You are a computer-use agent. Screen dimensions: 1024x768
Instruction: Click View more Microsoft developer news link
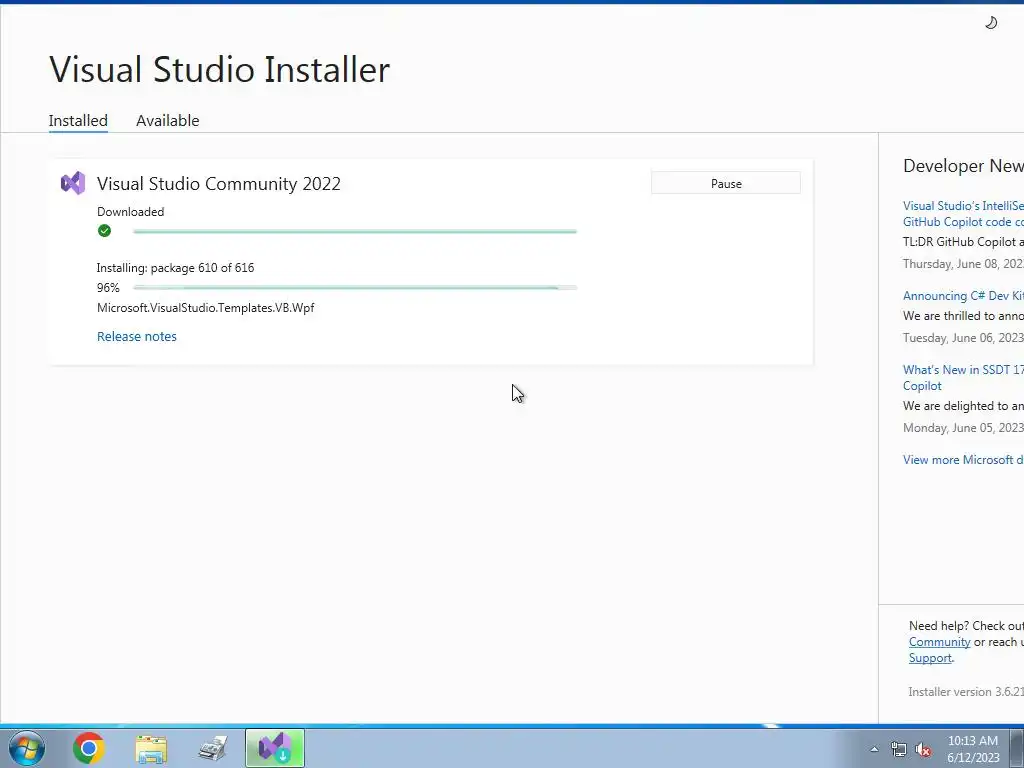tap(963, 460)
